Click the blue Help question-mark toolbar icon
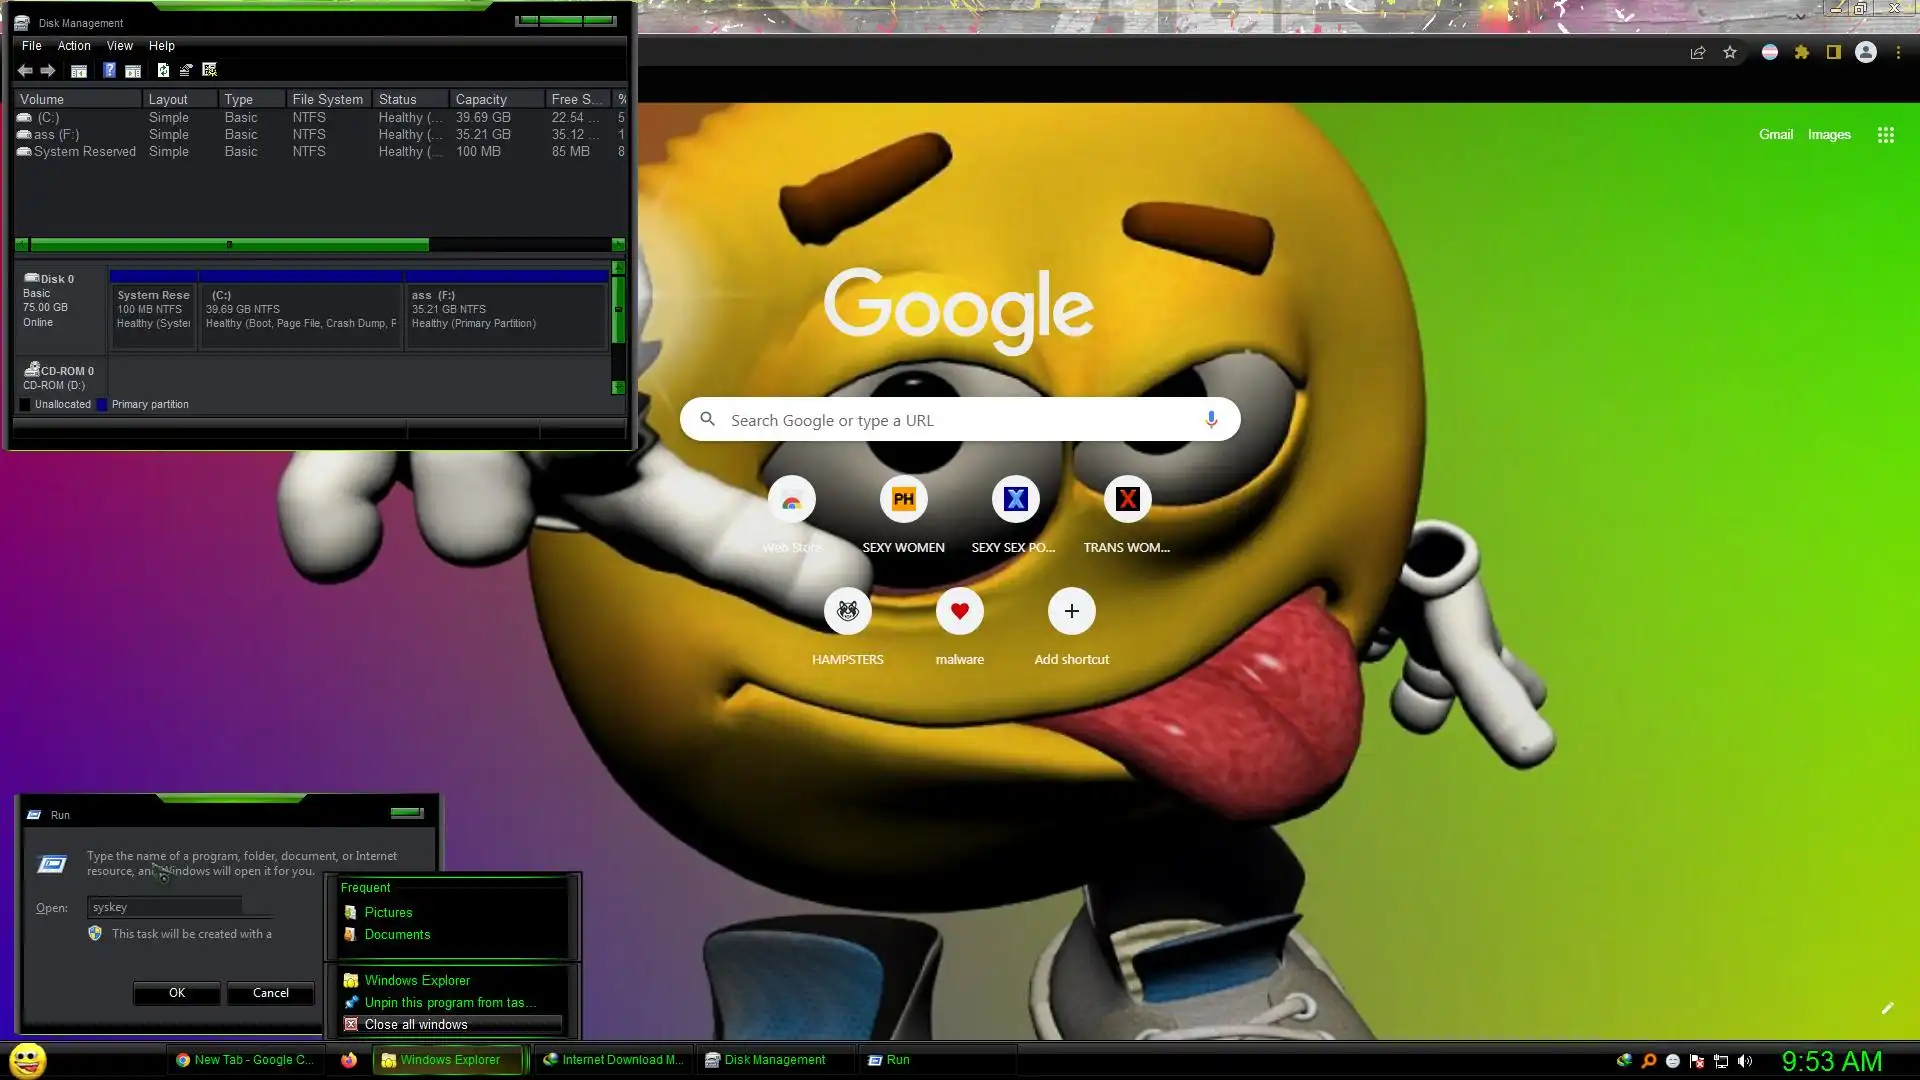Screen dimensions: 1920x1080 pyautogui.click(x=109, y=70)
